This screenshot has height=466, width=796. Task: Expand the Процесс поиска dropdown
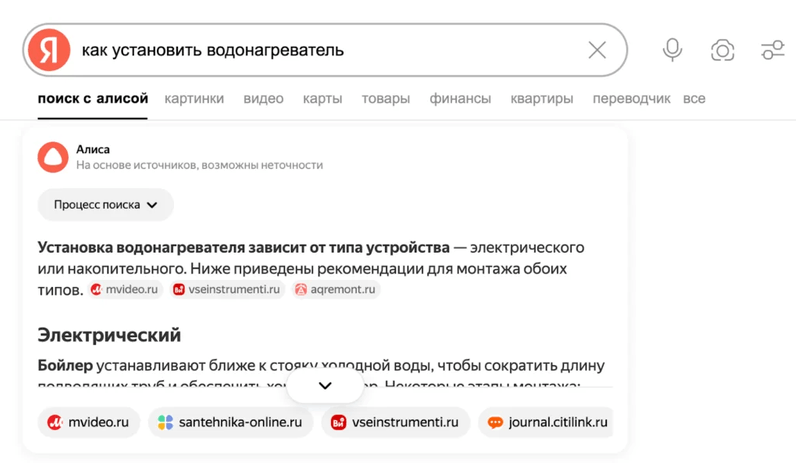(x=106, y=205)
